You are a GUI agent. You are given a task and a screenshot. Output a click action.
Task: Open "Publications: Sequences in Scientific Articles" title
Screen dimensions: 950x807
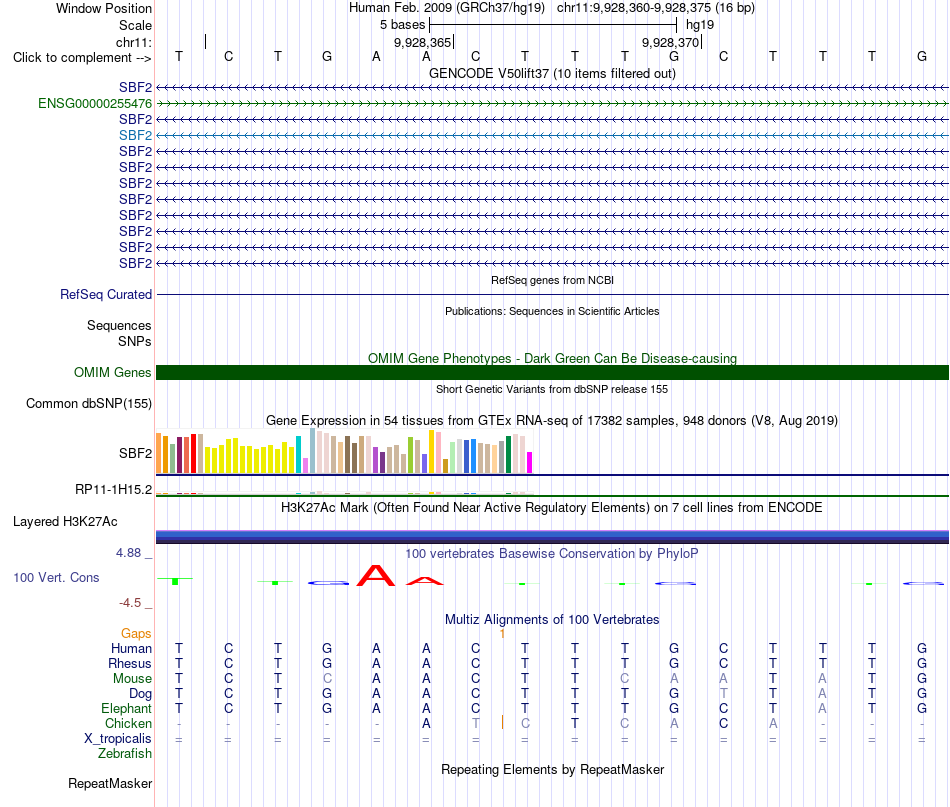[552, 311]
